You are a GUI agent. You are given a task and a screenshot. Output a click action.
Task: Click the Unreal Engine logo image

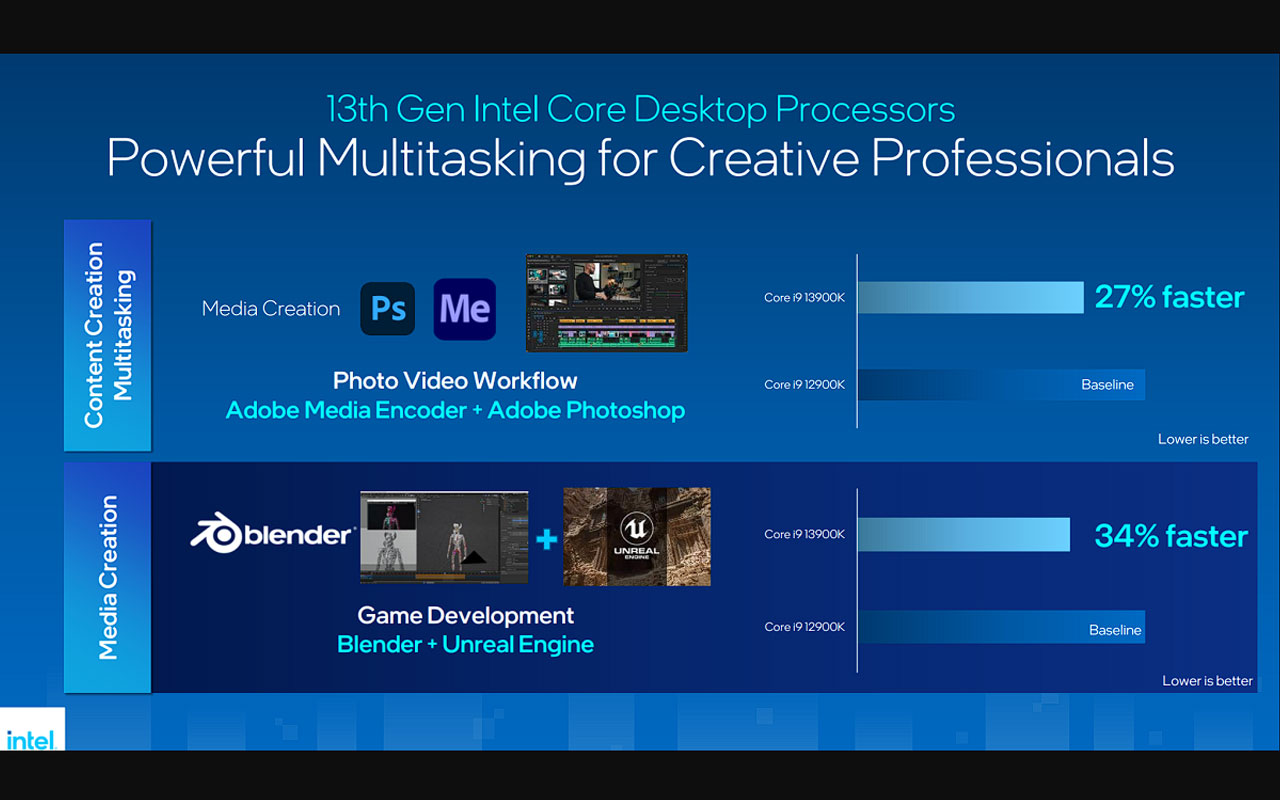637,537
